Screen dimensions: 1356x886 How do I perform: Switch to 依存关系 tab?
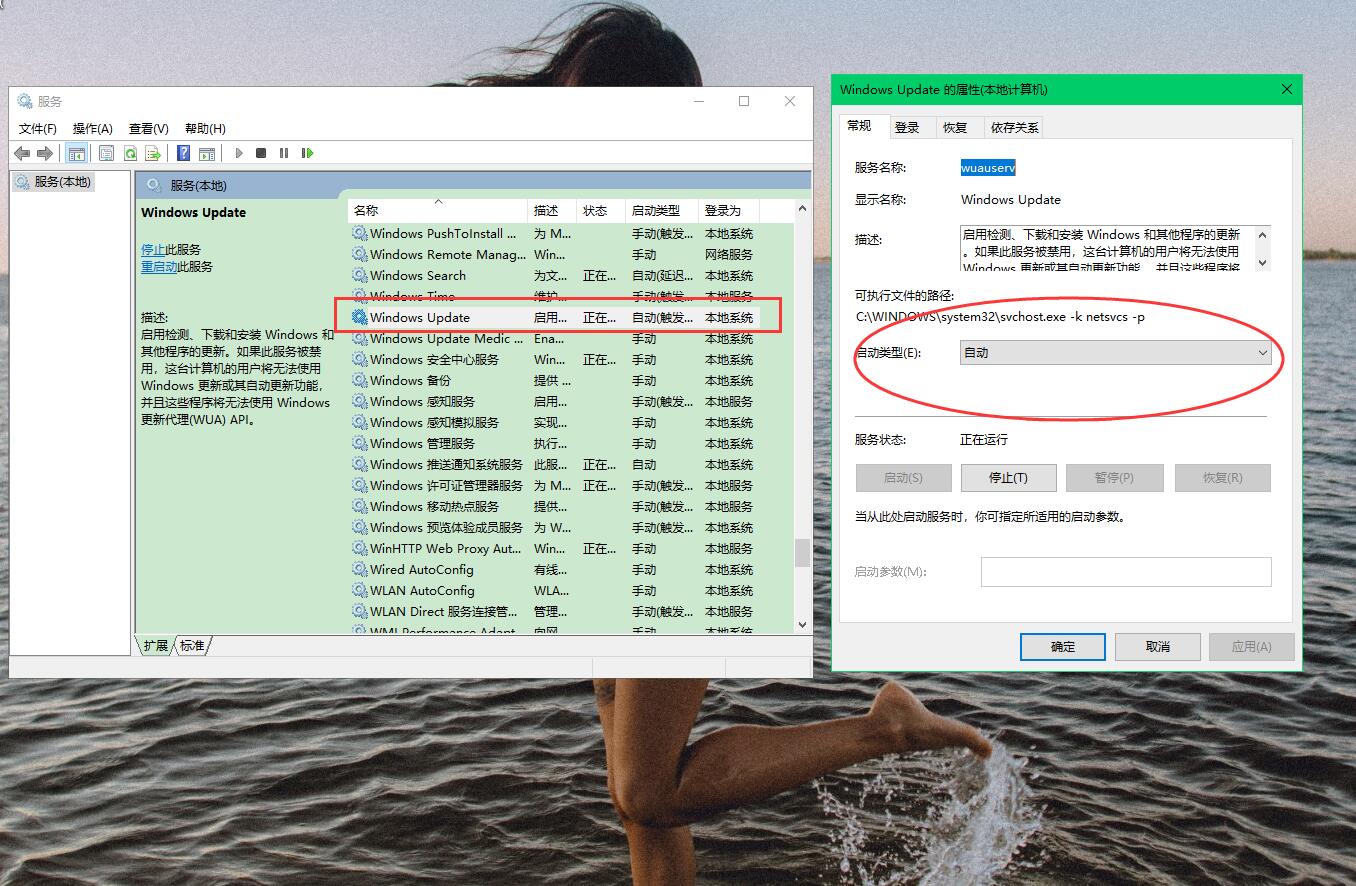1014,127
